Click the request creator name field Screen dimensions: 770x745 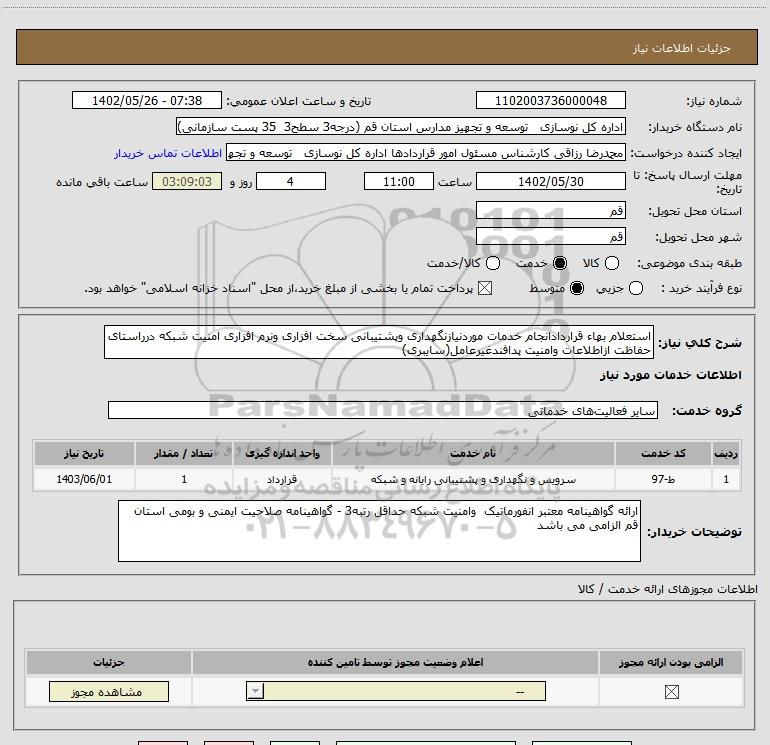pos(426,153)
